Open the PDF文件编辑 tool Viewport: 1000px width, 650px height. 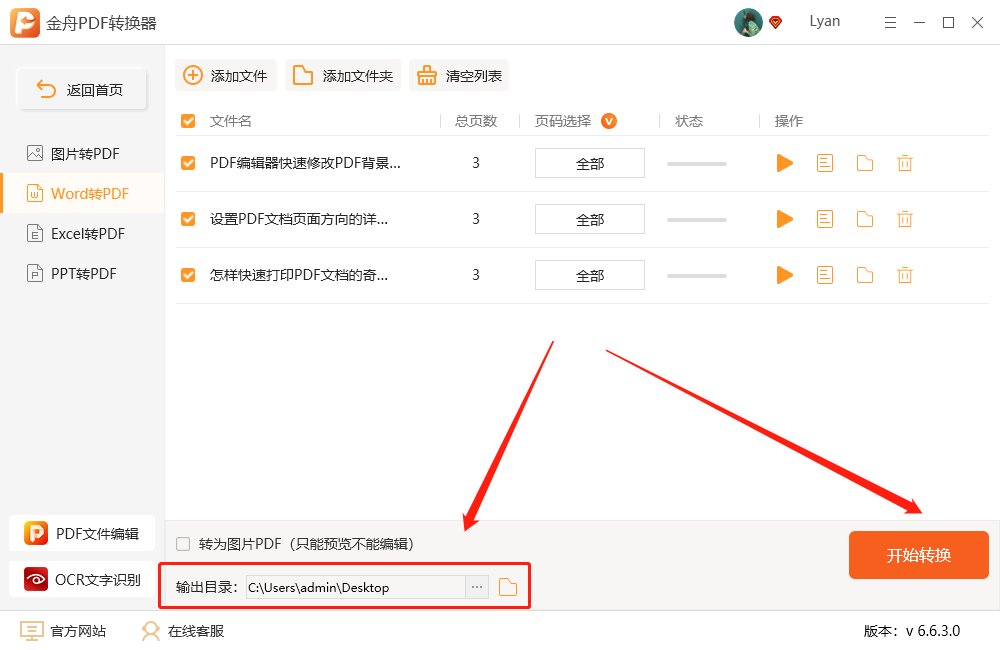click(x=82, y=533)
